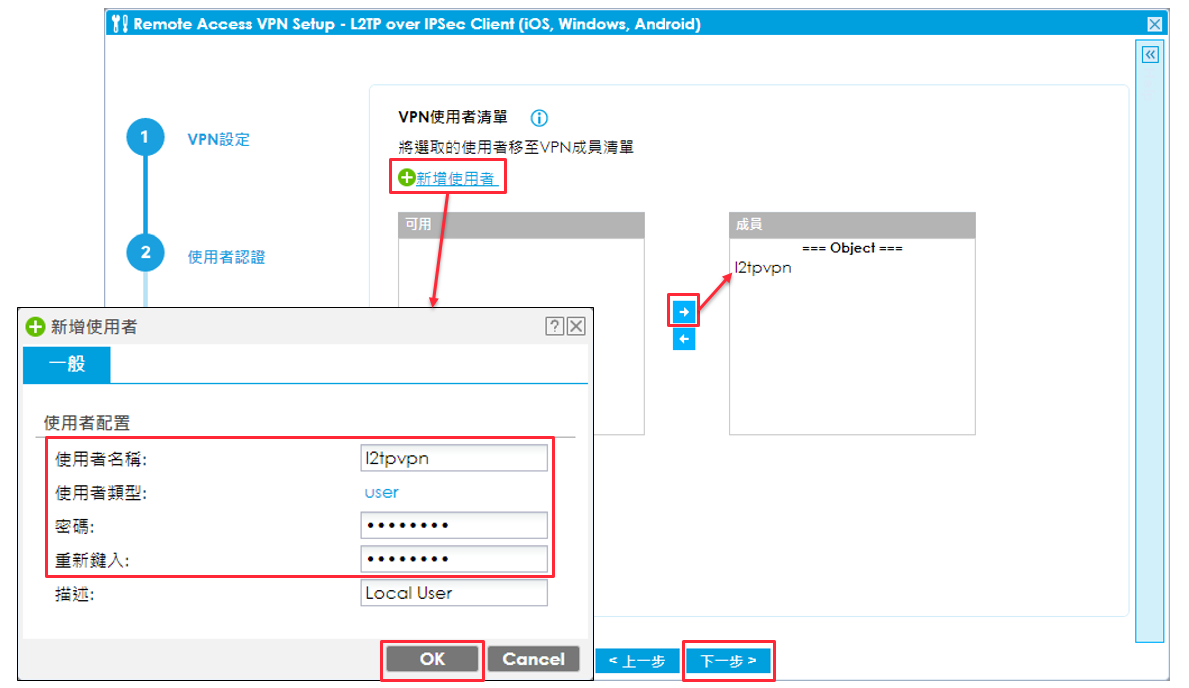The height and width of the screenshot is (688, 1189).
Task: Select l2tpvpn in the 成員 list
Action: point(763,268)
